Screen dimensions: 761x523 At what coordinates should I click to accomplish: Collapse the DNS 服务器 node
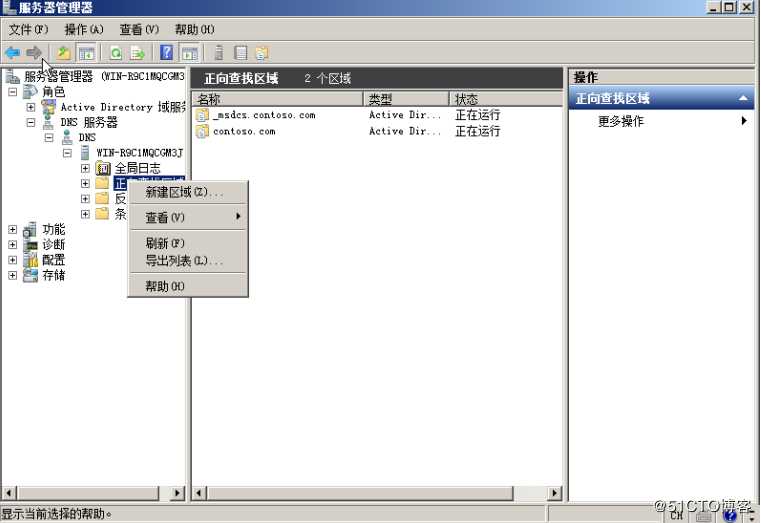(31, 122)
